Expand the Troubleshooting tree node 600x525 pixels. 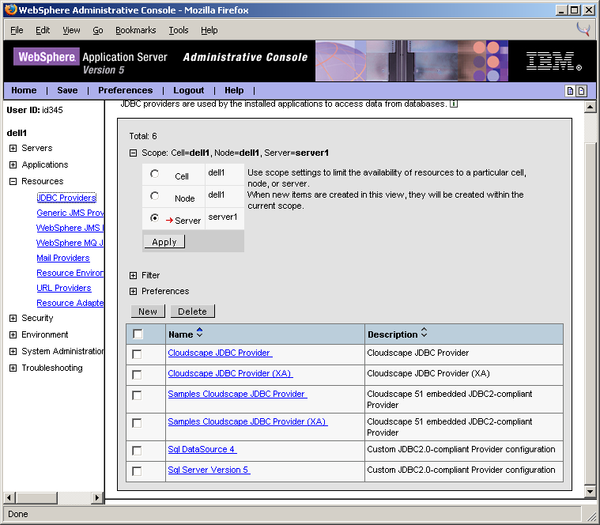point(13,368)
